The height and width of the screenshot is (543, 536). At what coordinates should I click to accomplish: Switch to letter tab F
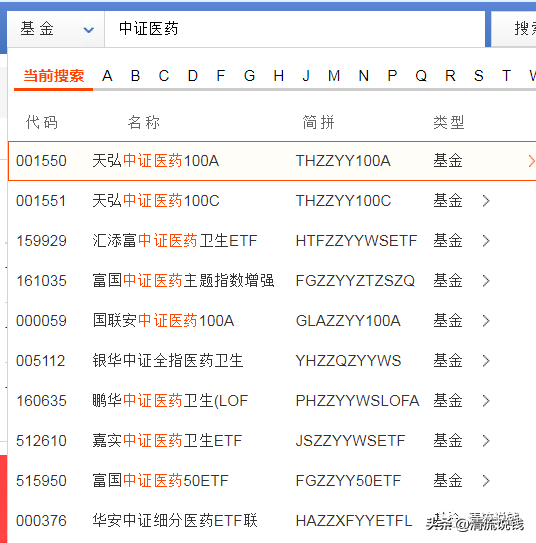[221, 76]
